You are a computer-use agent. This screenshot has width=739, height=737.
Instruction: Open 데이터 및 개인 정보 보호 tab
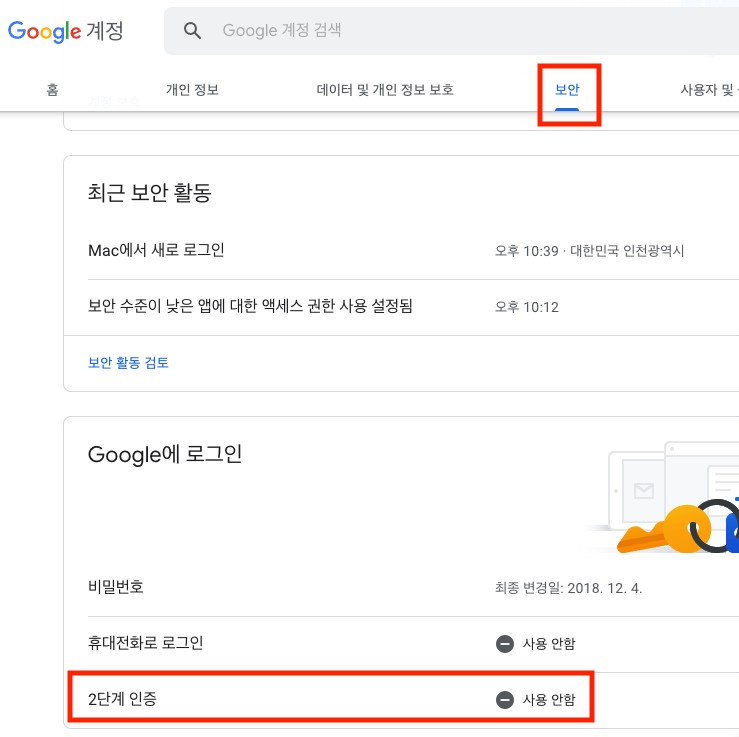point(385,90)
